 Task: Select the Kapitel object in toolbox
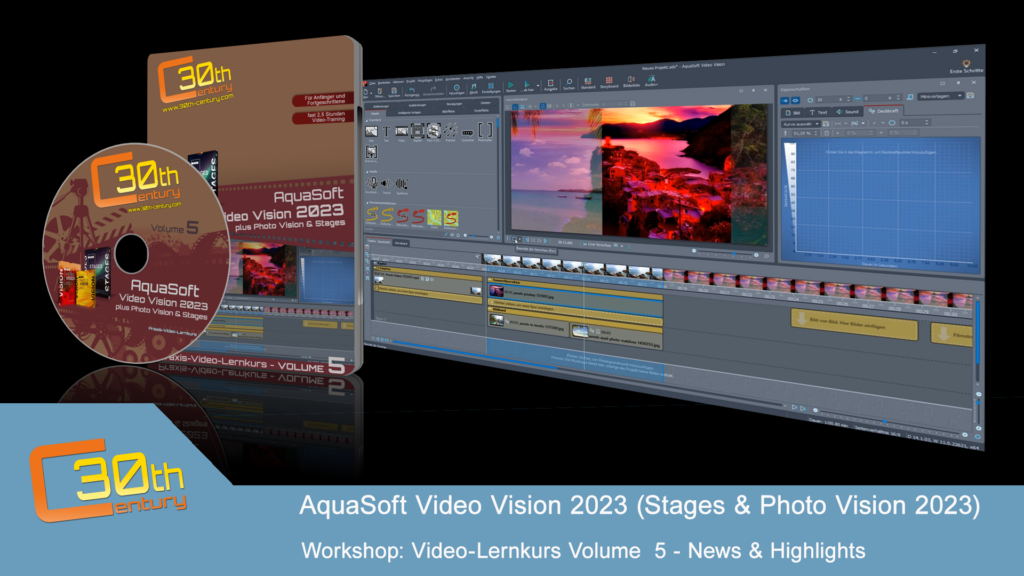coord(417,133)
